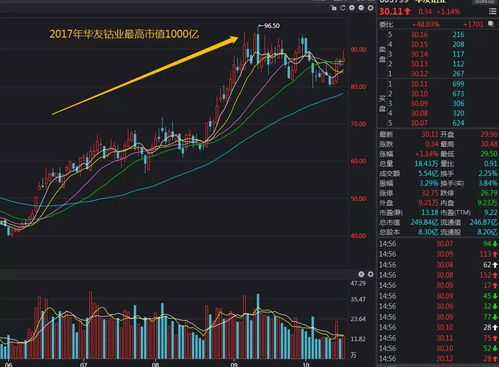Image resolution: width=499 pixels, height=367 pixels.
Task: Click the 外盘 value 9.21万
Action: point(428,203)
